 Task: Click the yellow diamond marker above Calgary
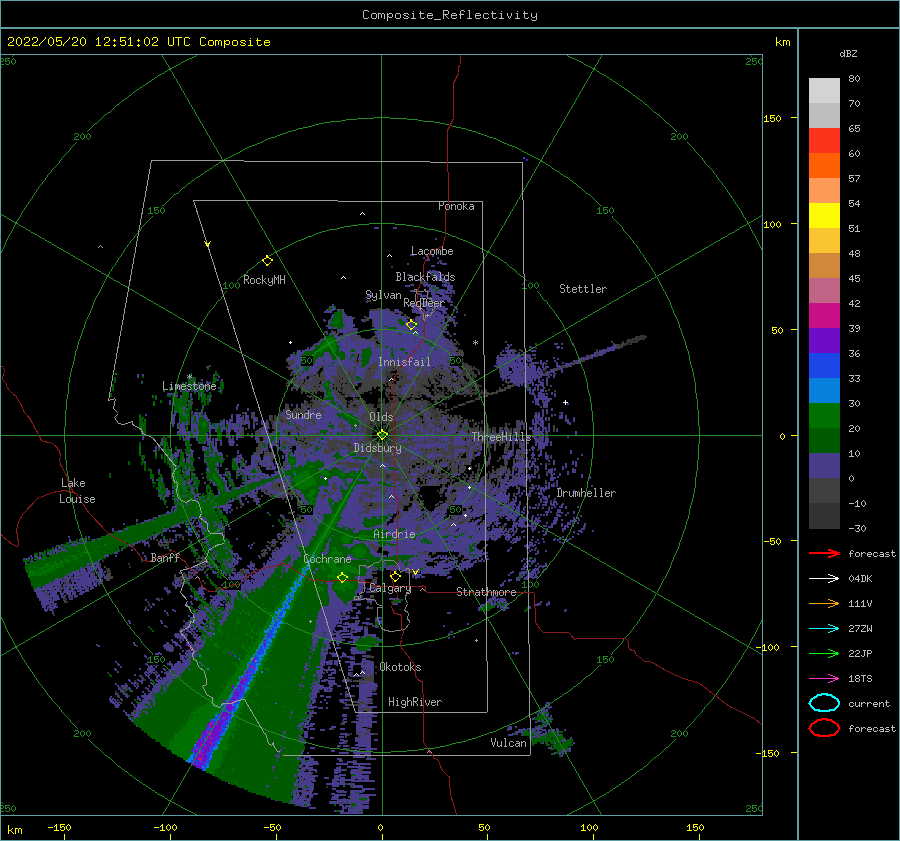click(x=395, y=576)
